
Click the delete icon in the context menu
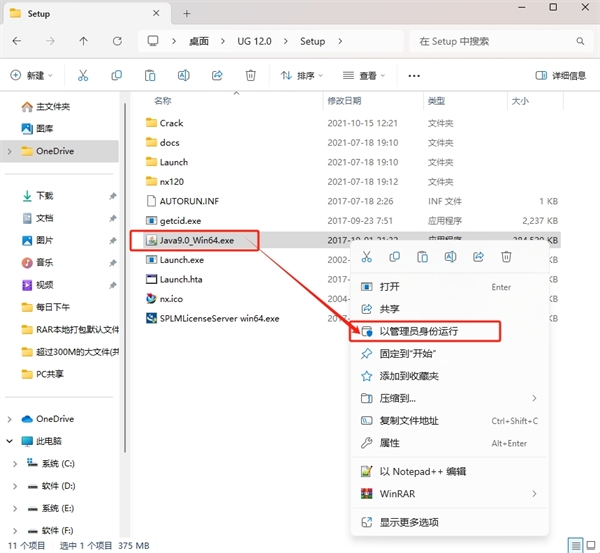[x=507, y=257]
